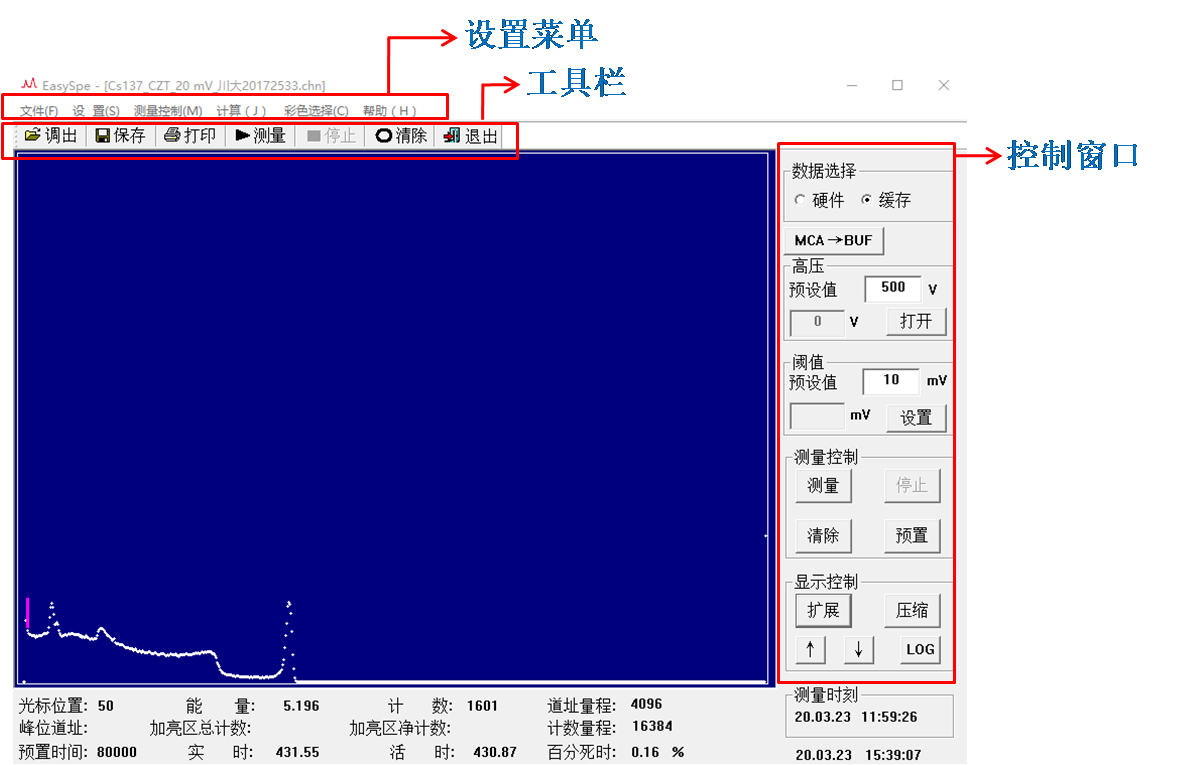Viewport: 1178px width, 765px height.
Task: Open the 计算(J) menu
Action: 242,111
